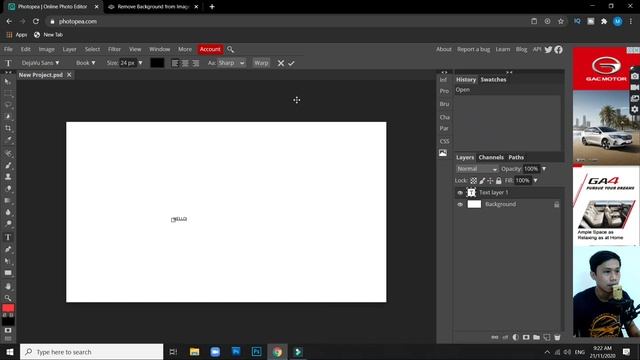This screenshot has height=360, width=640.
Task: Select the Gradient tool
Action: coord(8,200)
